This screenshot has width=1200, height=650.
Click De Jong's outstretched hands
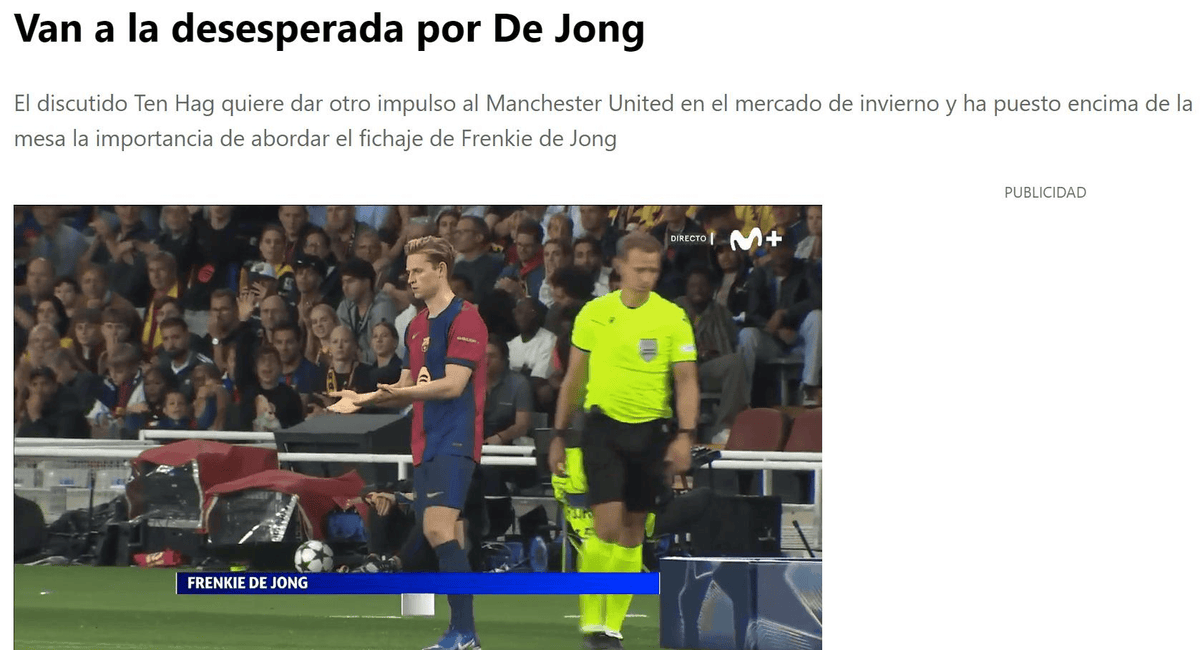[360, 396]
